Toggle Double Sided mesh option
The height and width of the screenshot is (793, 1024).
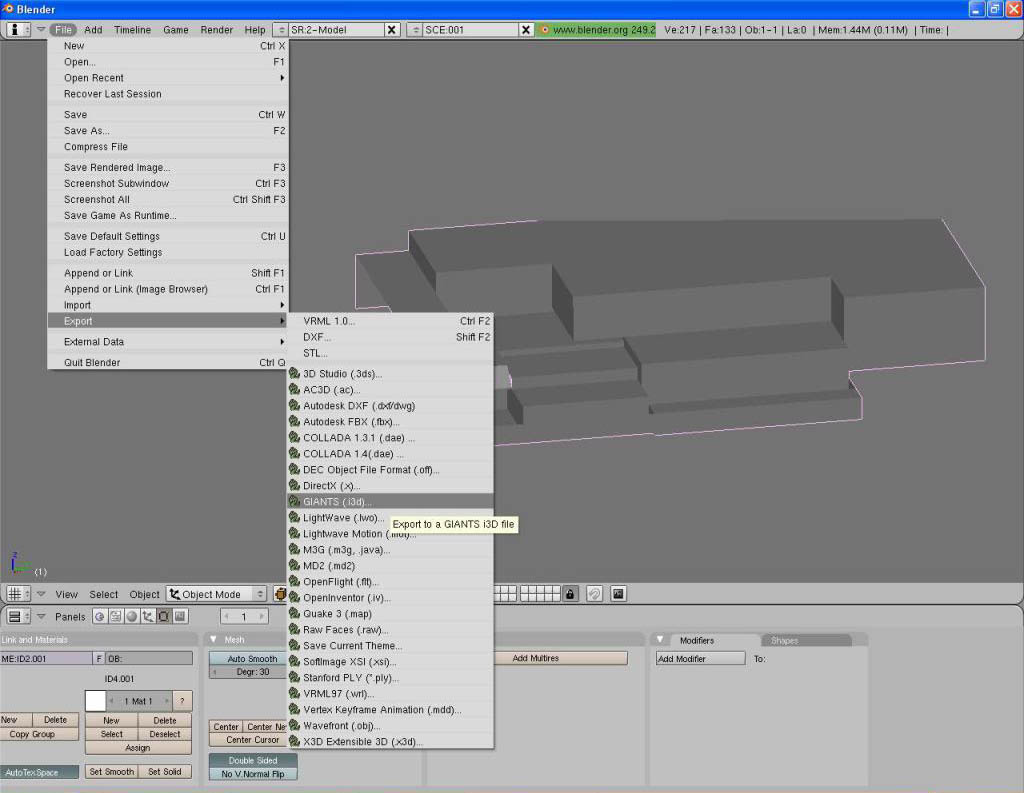point(252,760)
